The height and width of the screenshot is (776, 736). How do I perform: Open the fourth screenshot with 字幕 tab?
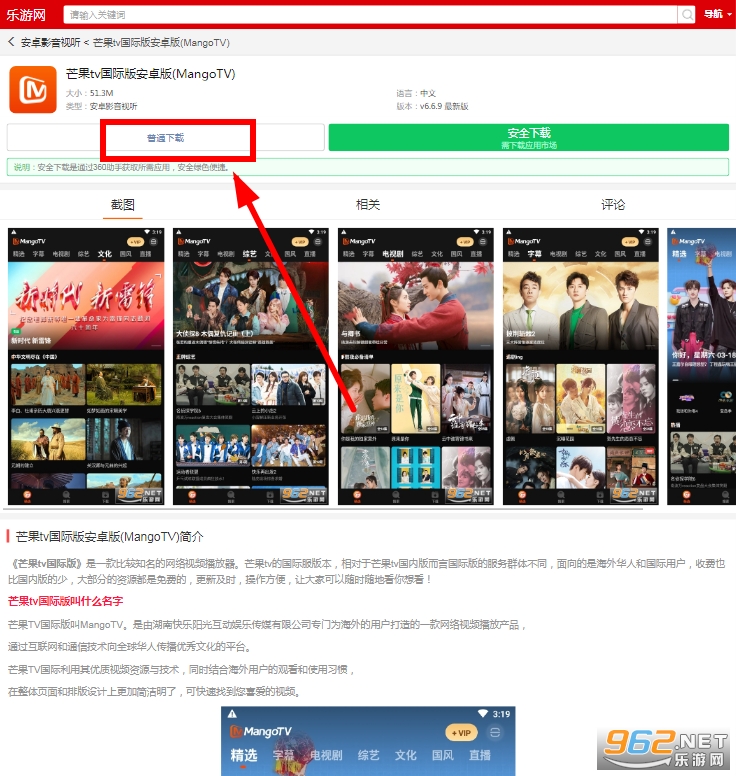click(581, 366)
